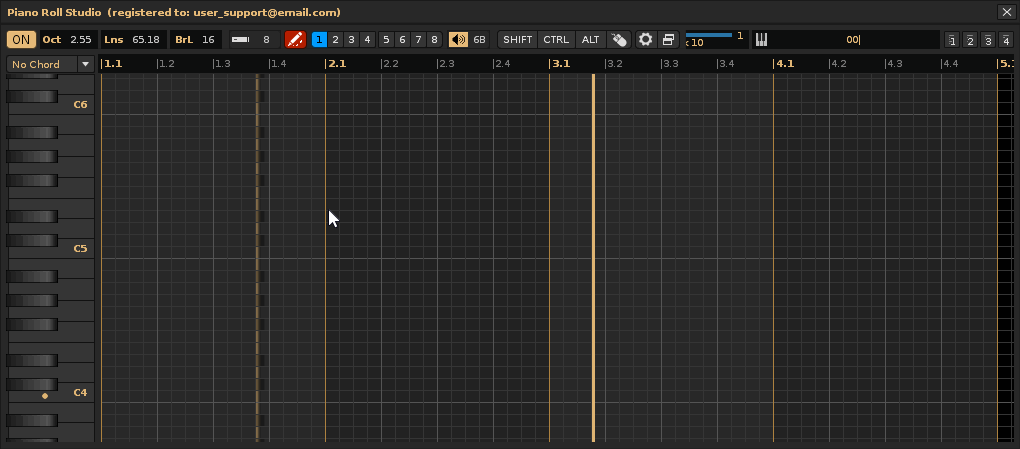Viewport: 1020px width, 449px height.
Task: Click the 3.1 timeline bar marker
Action: tap(561, 63)
